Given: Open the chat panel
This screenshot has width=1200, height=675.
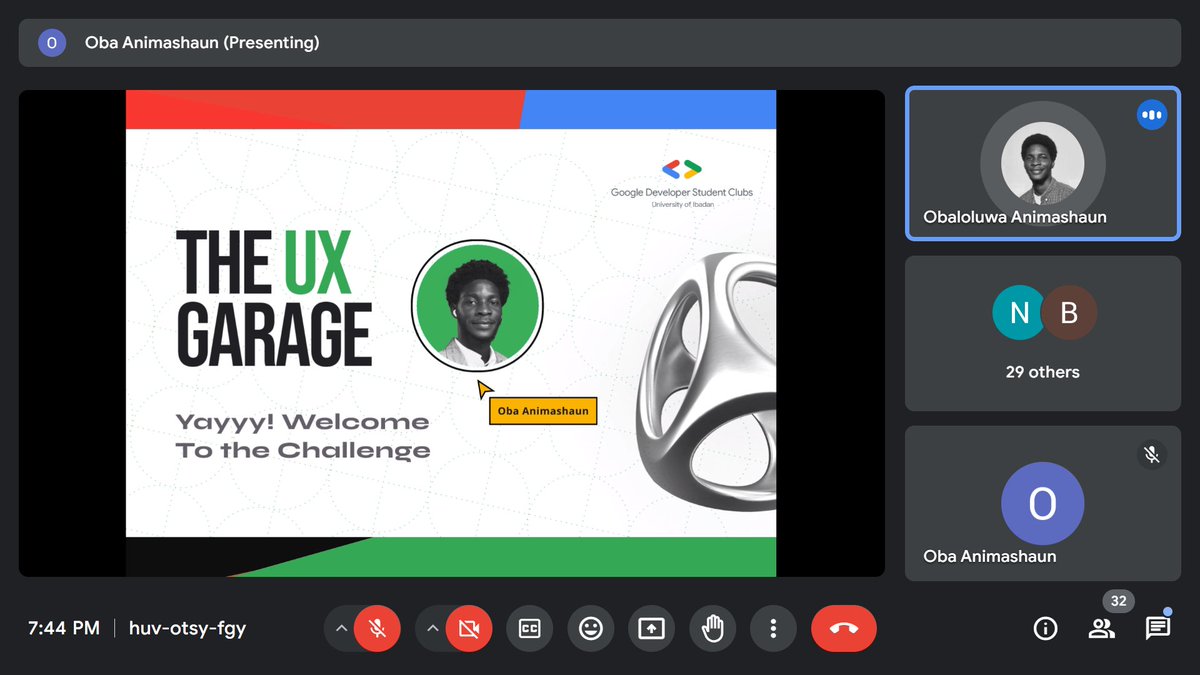Looking at the screenshot, I should [x=1157, y=628].
